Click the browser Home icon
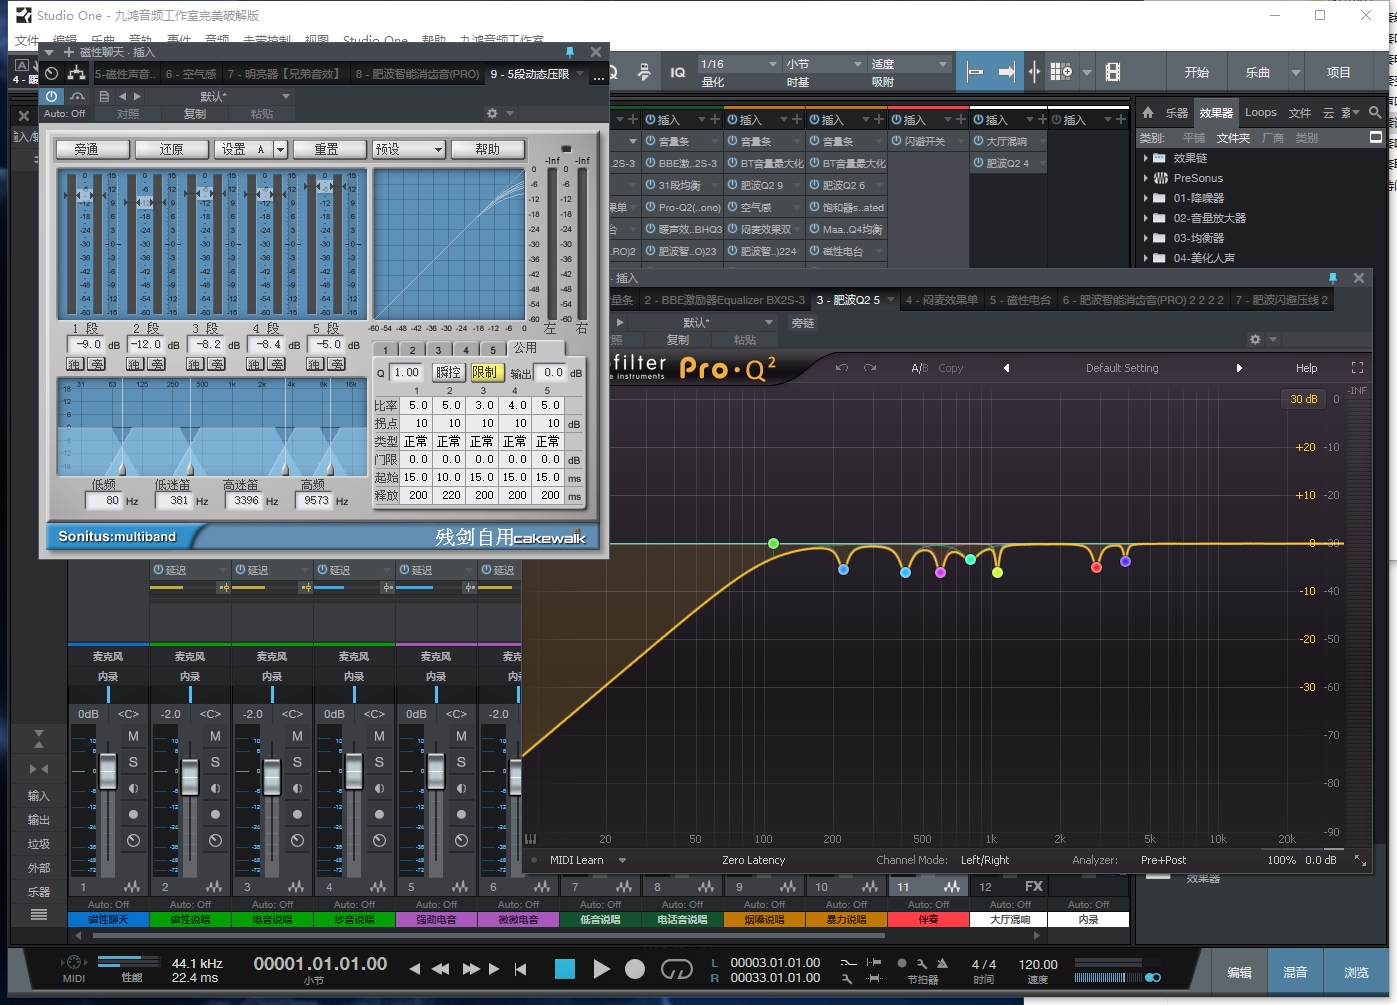The width and height of the screenshot is (1397, 1005). 1148,113
